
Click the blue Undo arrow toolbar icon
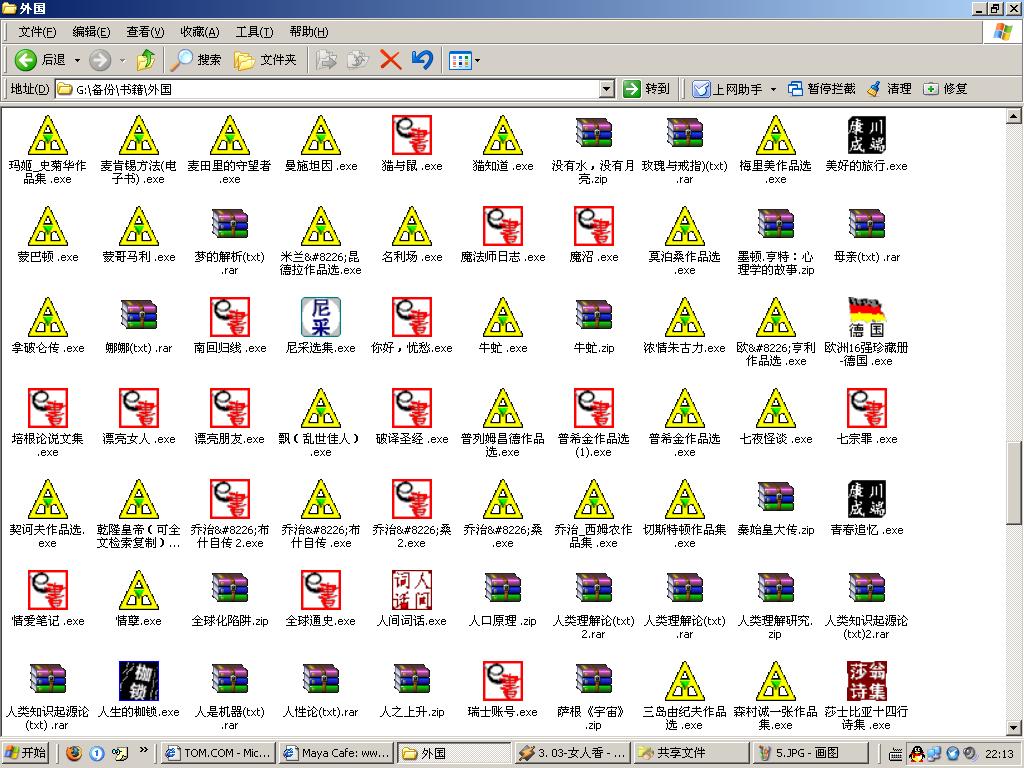tap(422, 60)
